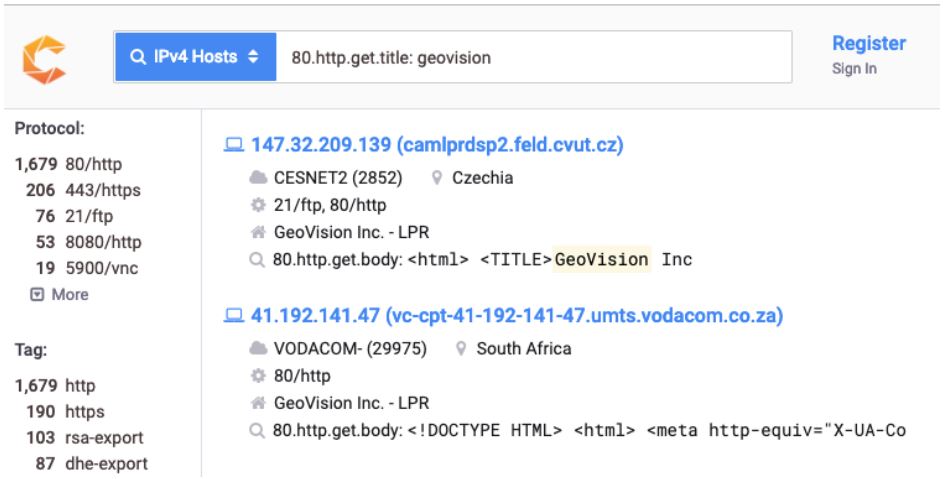Click gear icon next to 21/ftp, 80/http
Screen dimensions: 947x479
coord(258,205)
